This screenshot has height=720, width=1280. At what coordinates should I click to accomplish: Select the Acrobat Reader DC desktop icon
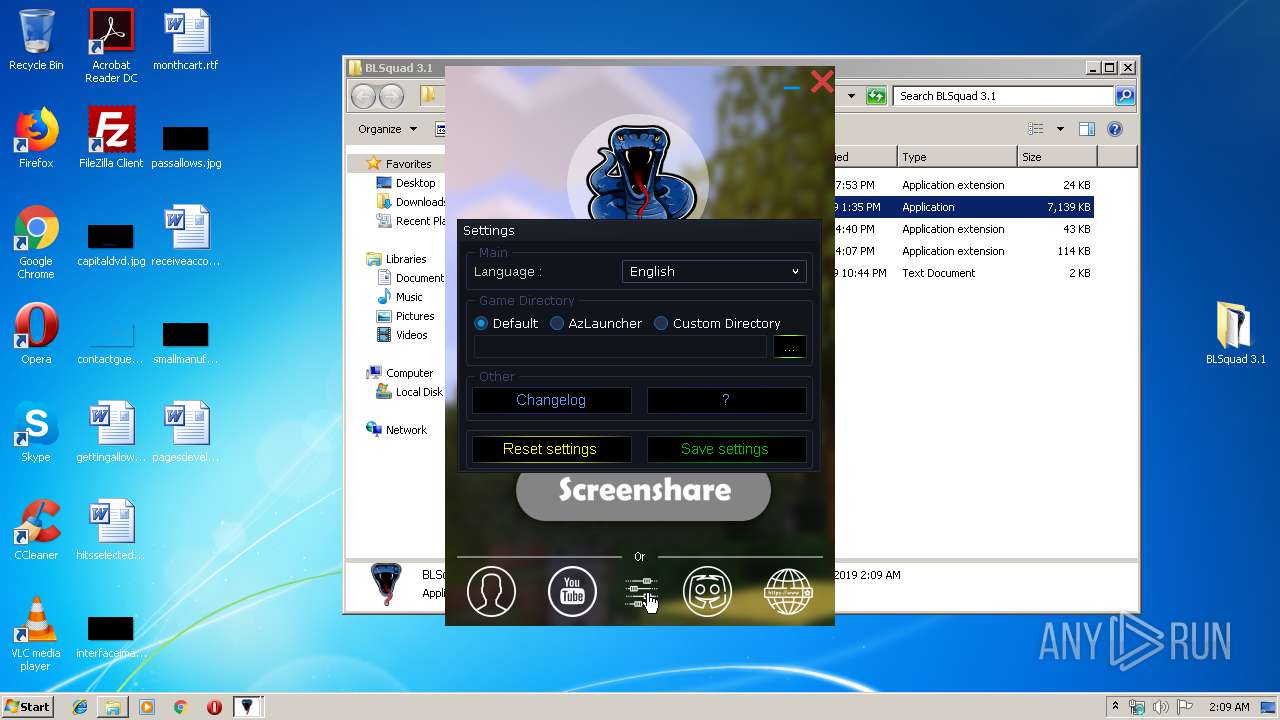click(x=111, y=46)
